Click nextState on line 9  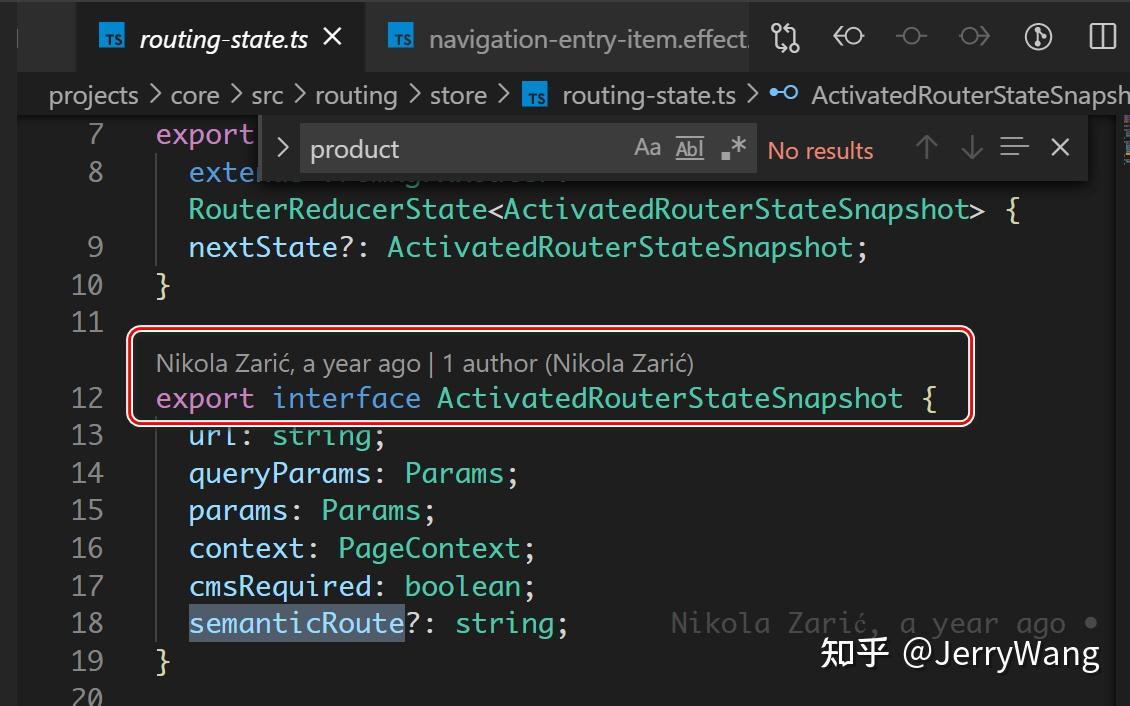click(263, 248)
